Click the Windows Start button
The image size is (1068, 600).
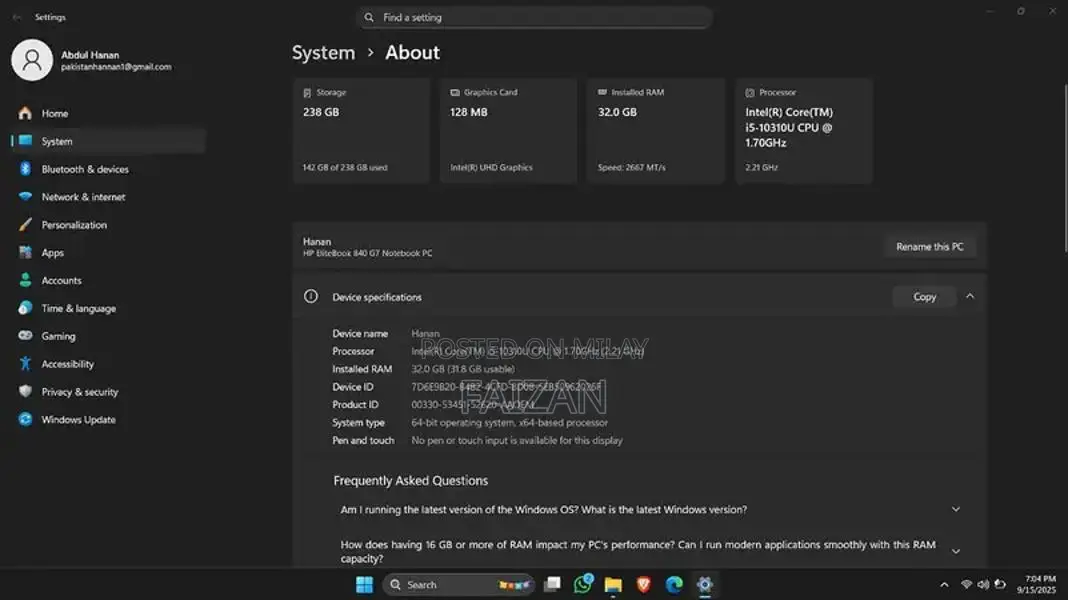pos(364,584)
